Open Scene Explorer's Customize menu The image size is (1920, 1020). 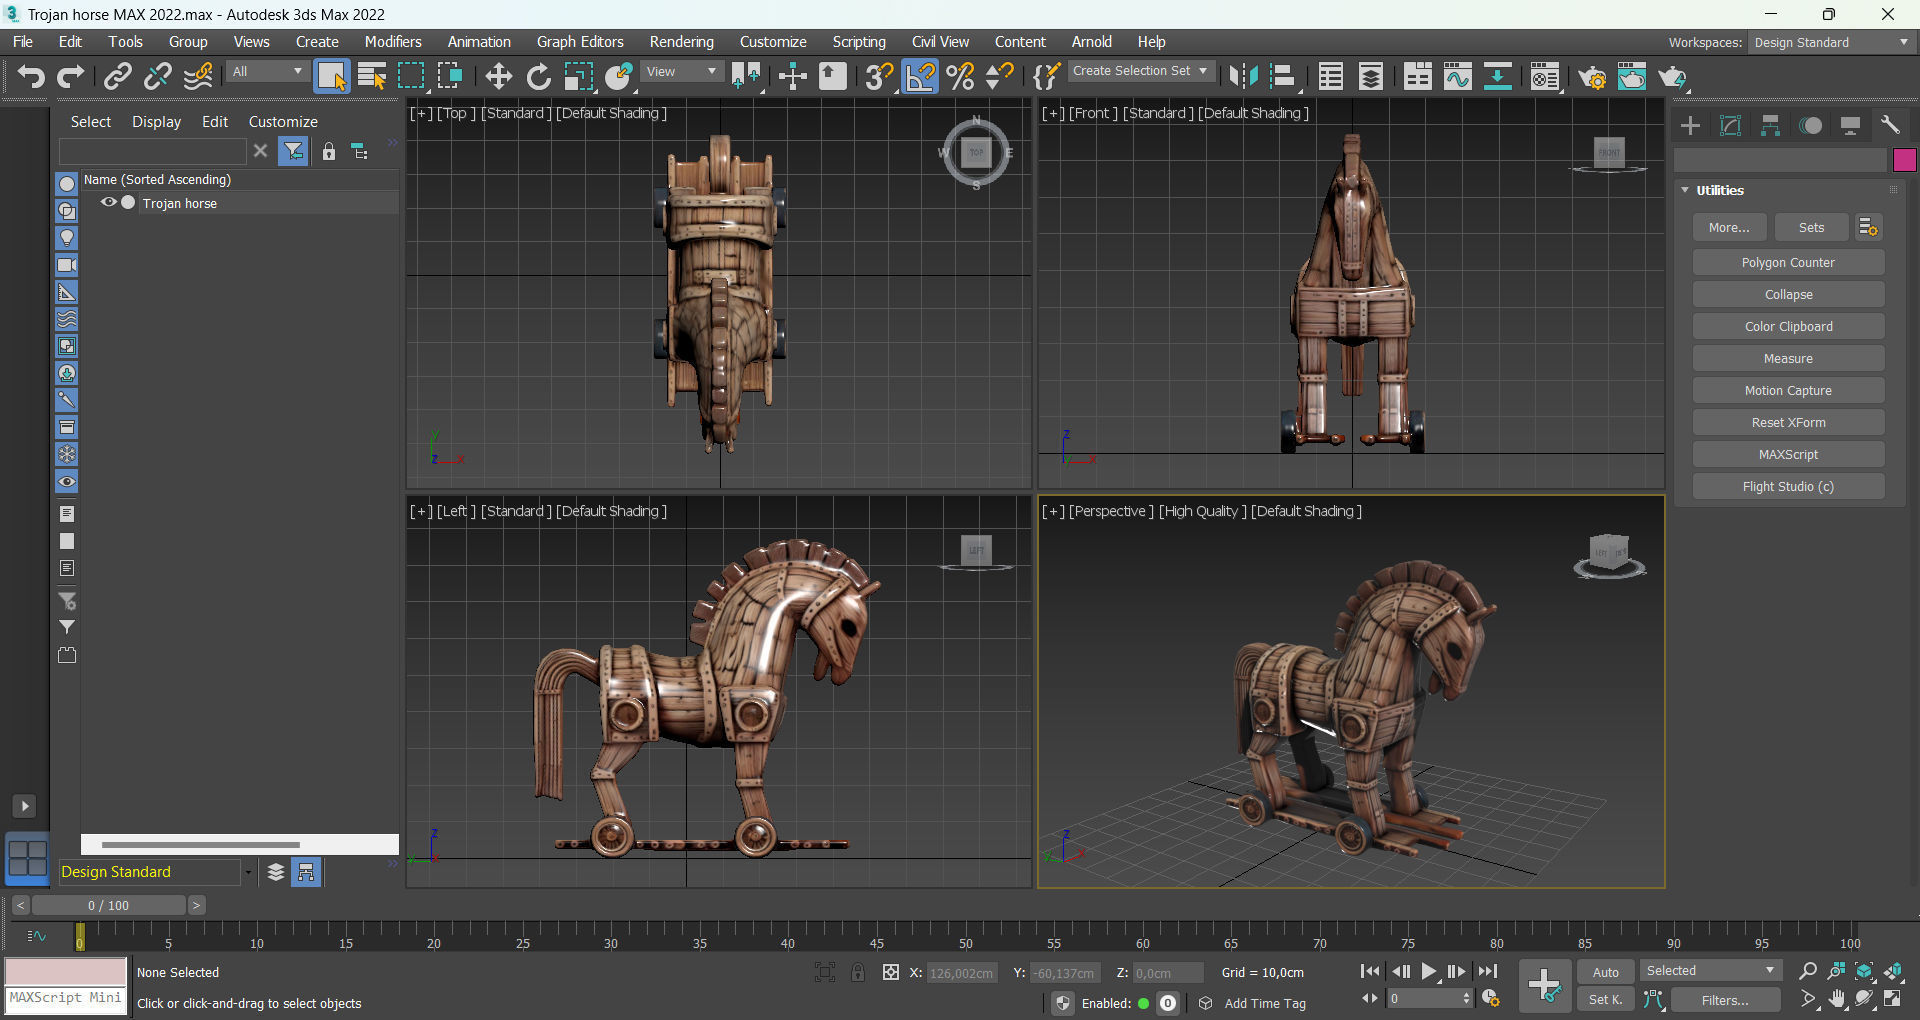pyautogui.click(x=283, y=122)
